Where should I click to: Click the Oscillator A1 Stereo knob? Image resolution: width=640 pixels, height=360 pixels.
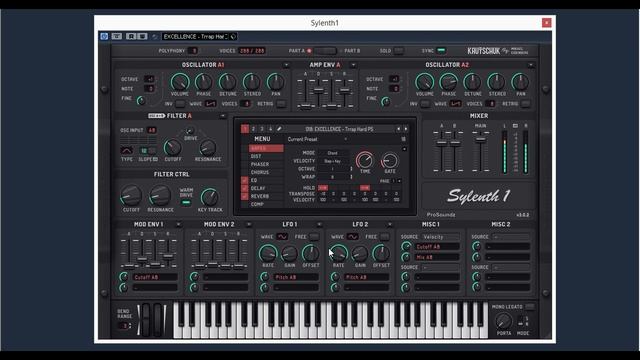(x=251, y=82)
